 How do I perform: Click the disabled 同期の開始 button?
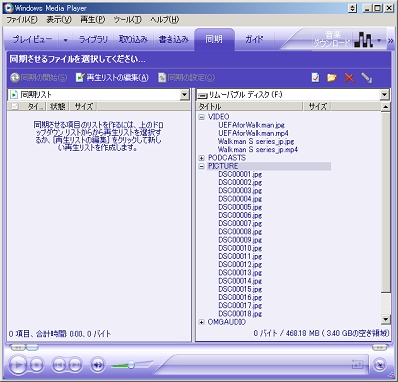[x=38, y=78]
